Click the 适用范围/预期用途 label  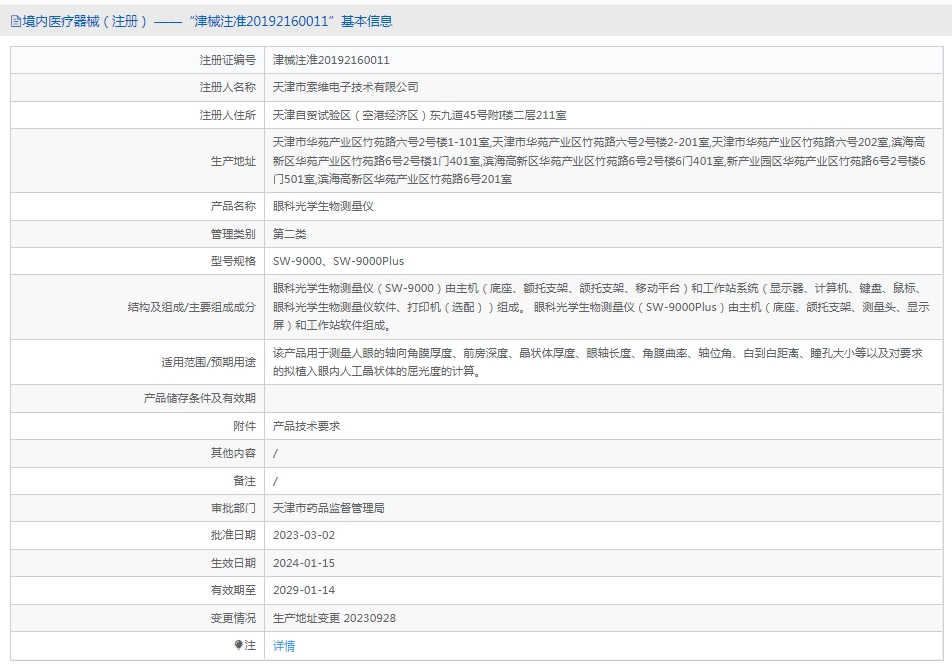(x=208, y=362)
